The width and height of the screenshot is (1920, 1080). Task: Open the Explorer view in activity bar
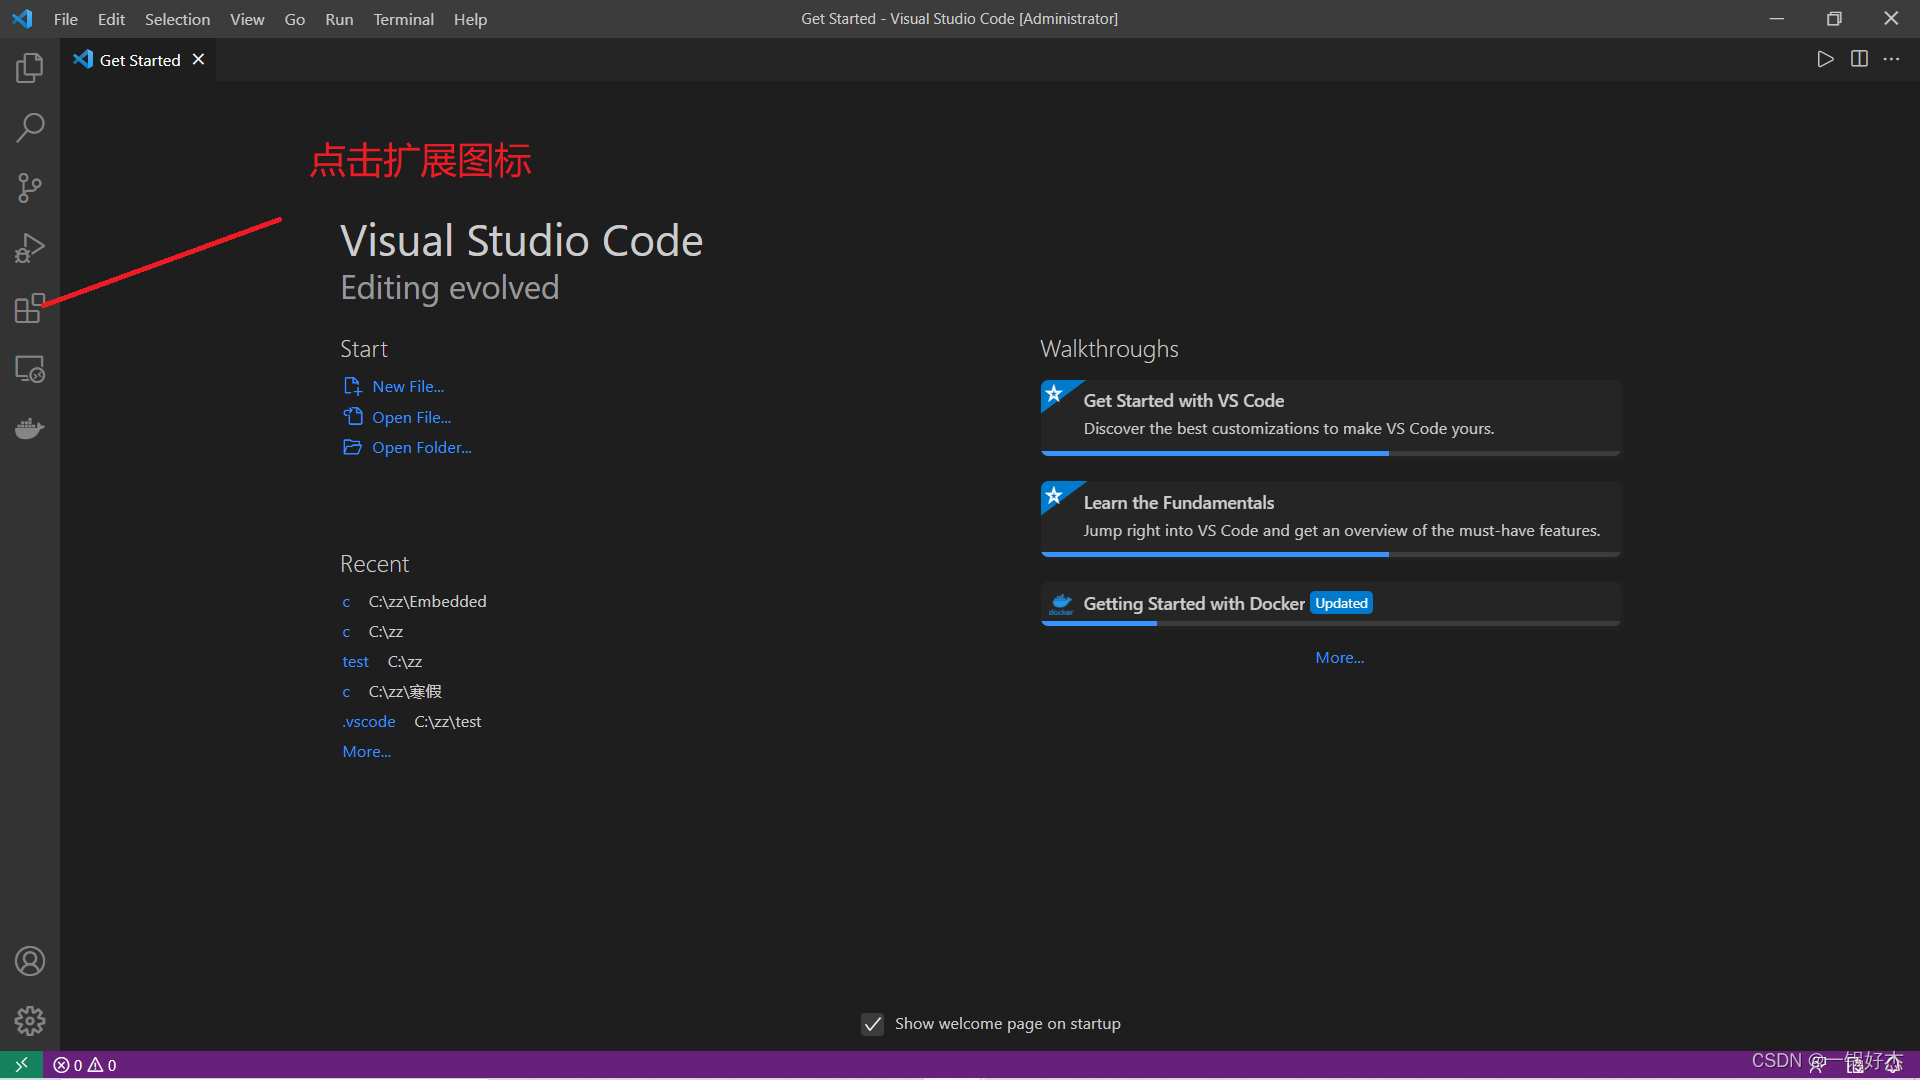[30, 68]
